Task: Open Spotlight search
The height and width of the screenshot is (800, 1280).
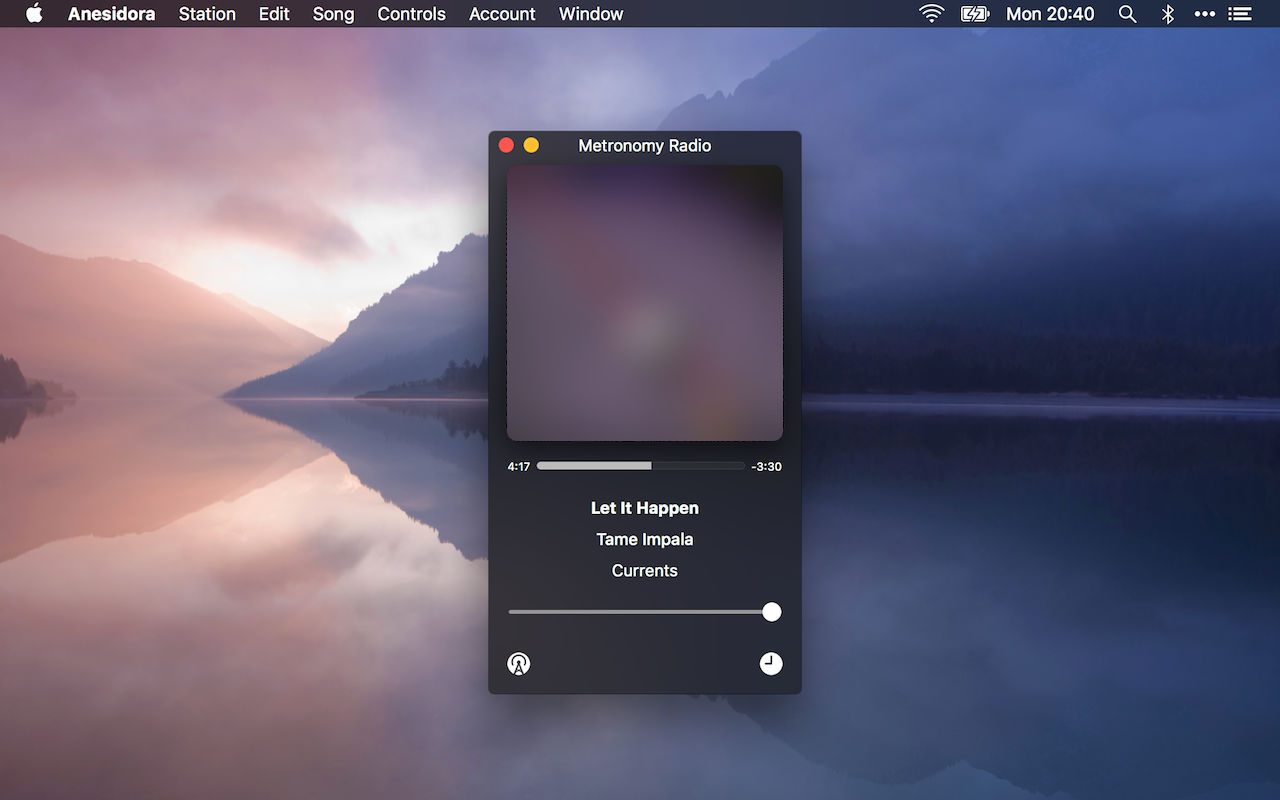Action: point(1127,14)
